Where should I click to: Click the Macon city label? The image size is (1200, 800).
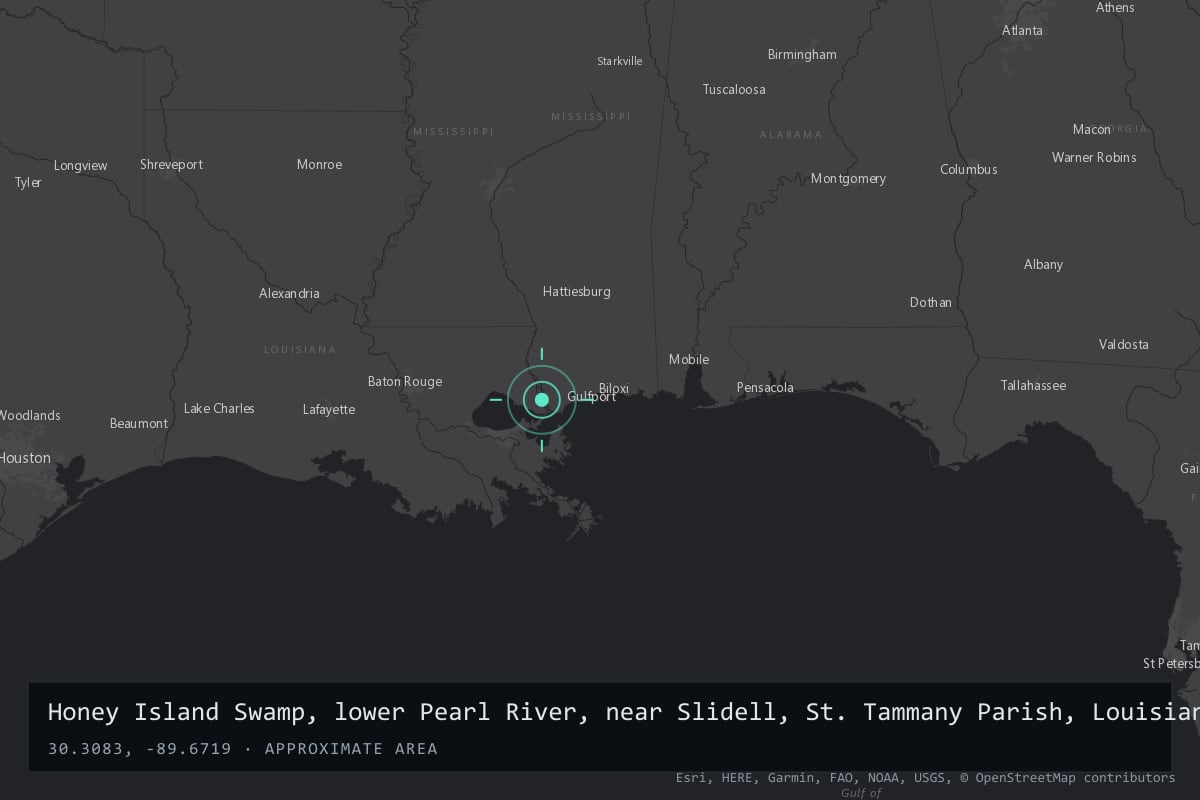[1092, 129]
